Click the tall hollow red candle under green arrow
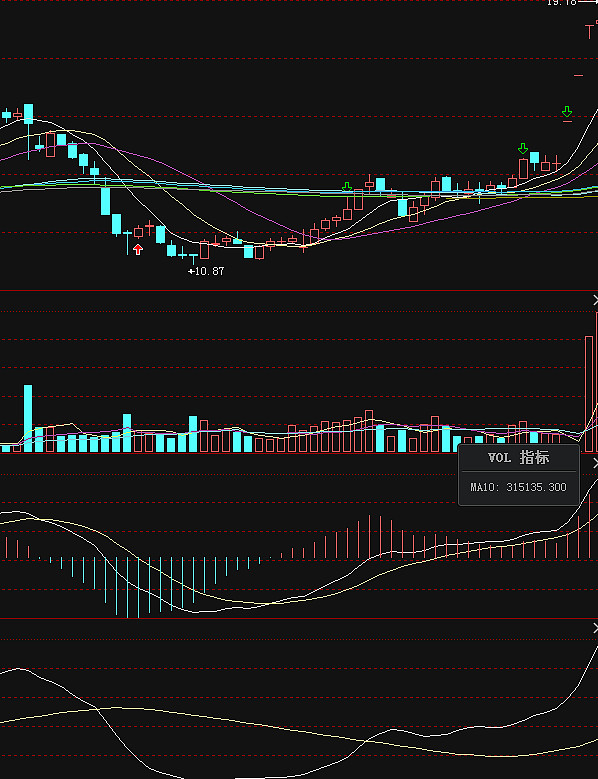 point(523,169)
